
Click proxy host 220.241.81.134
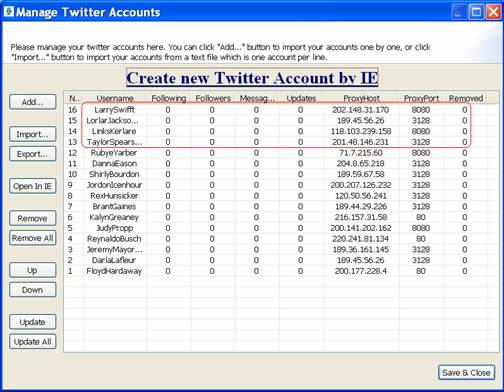coord(360,239)
